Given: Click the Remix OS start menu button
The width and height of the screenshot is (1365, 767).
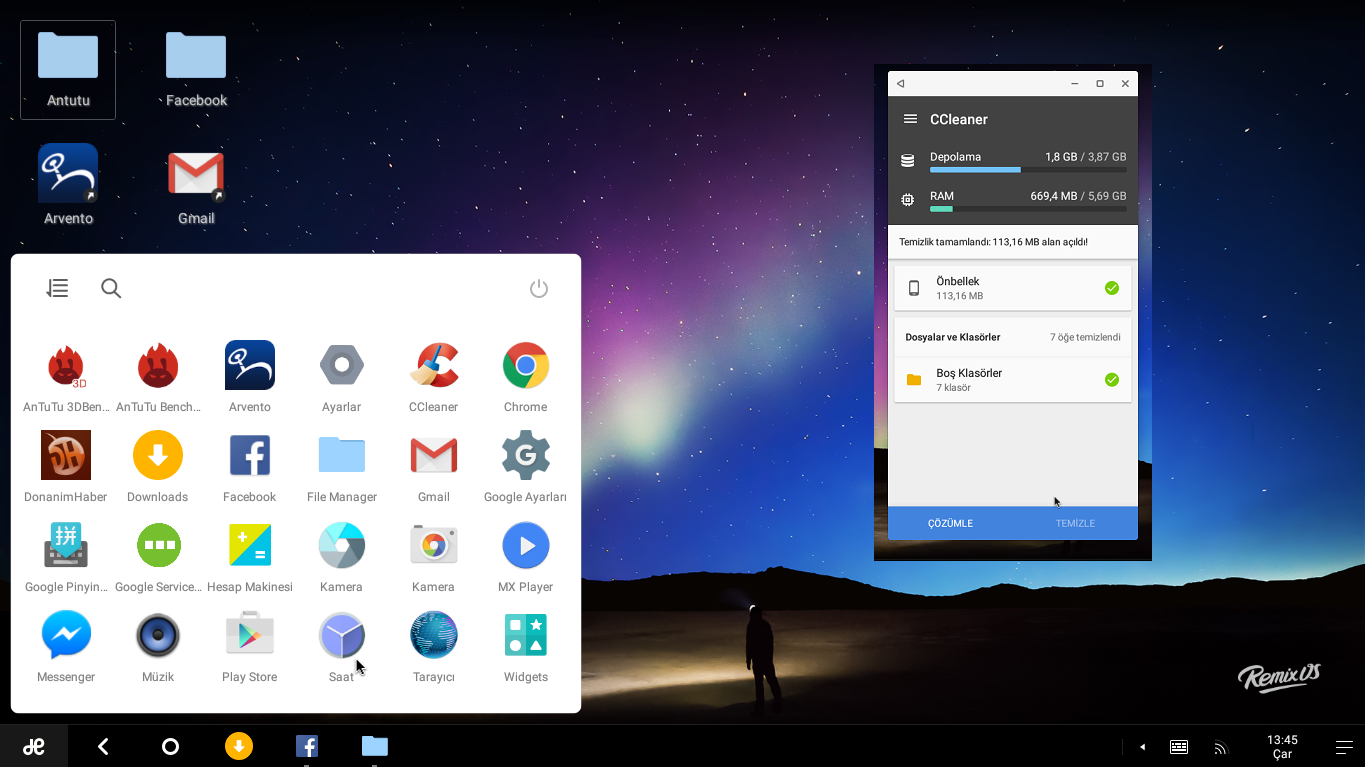Looking at the screenshot, I should pyautogui.click(x=34, y=746).
